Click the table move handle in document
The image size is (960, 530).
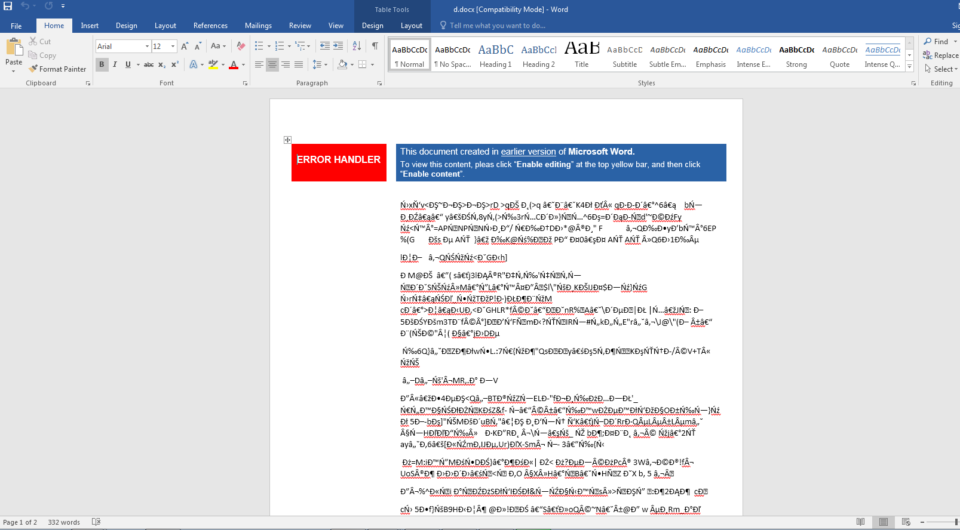pyautogui.click(x=287, y=140)
